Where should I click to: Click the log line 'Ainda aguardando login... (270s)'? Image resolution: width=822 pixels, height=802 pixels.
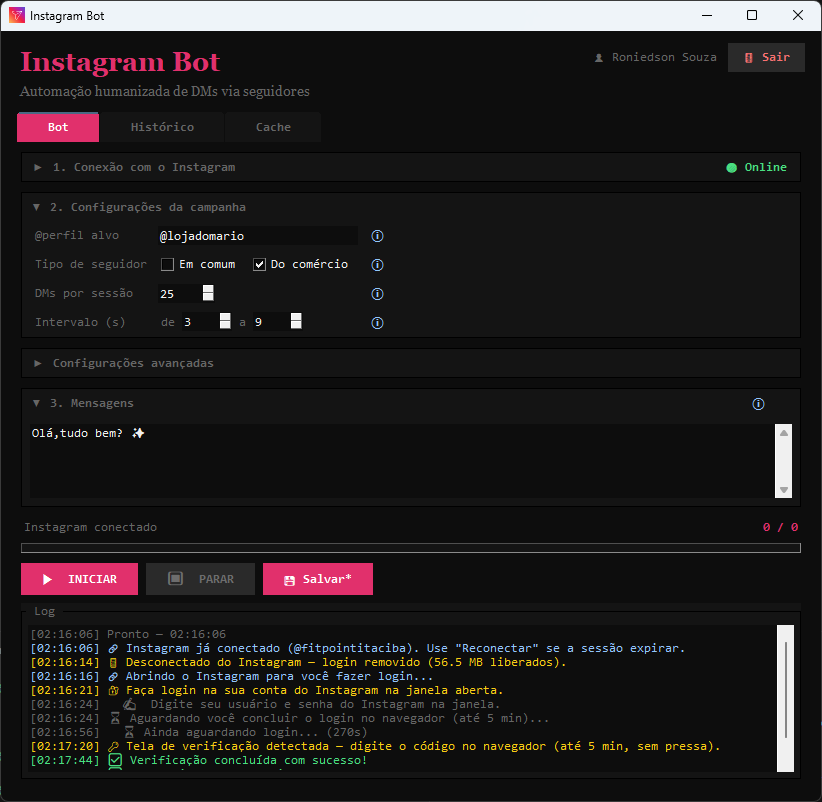pos(199,732)
